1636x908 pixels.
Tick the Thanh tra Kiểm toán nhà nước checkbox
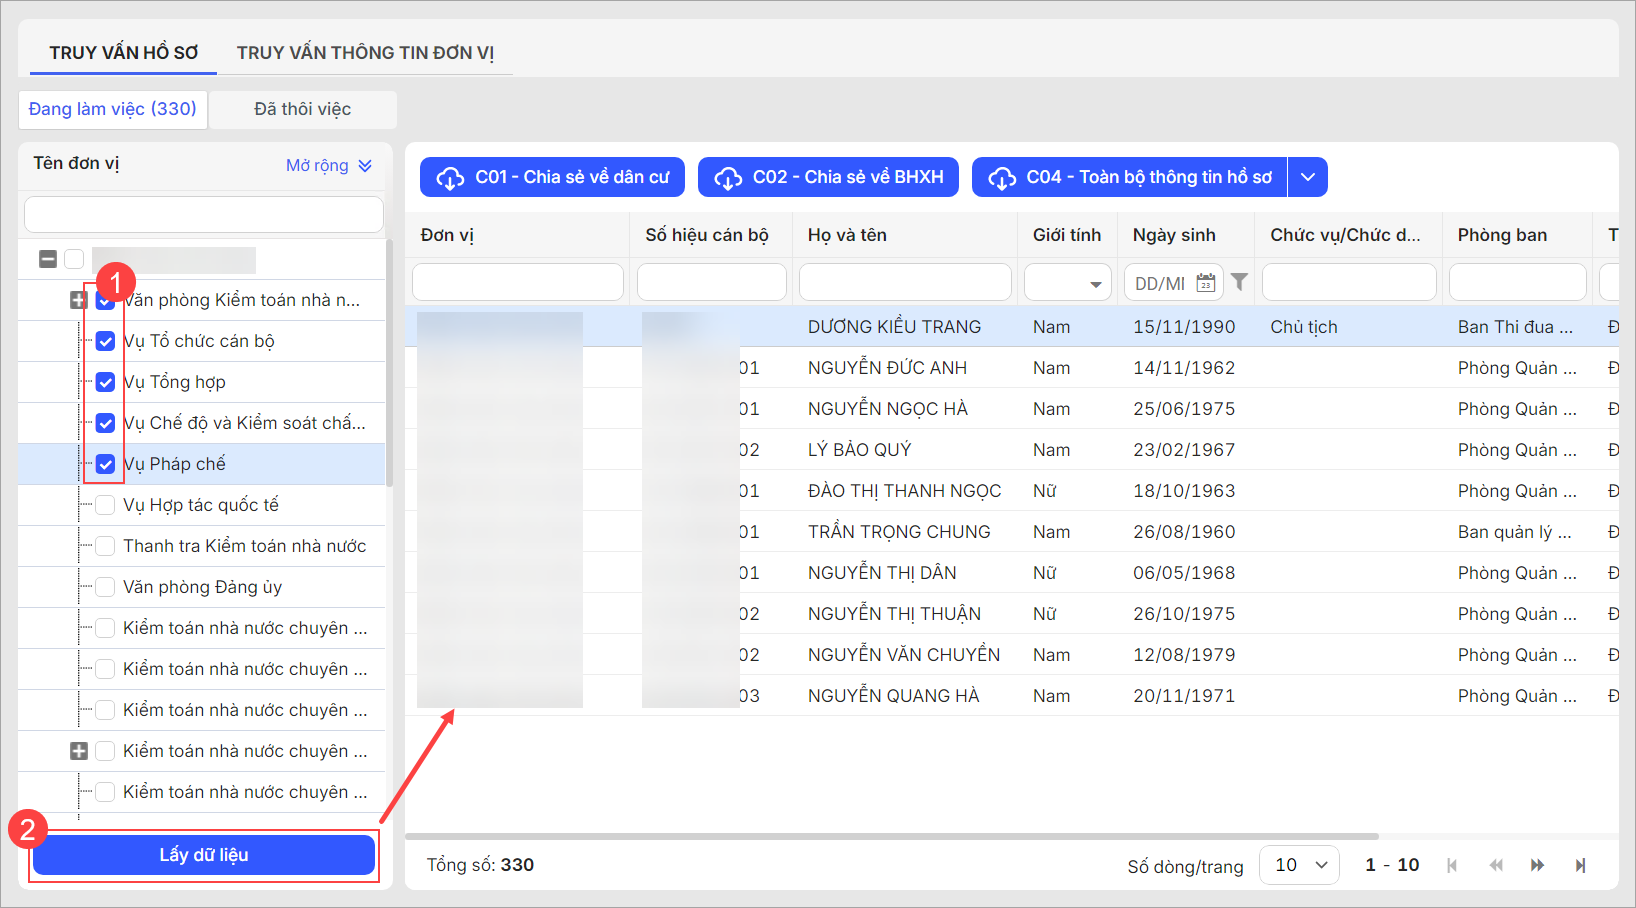point(105,546)
